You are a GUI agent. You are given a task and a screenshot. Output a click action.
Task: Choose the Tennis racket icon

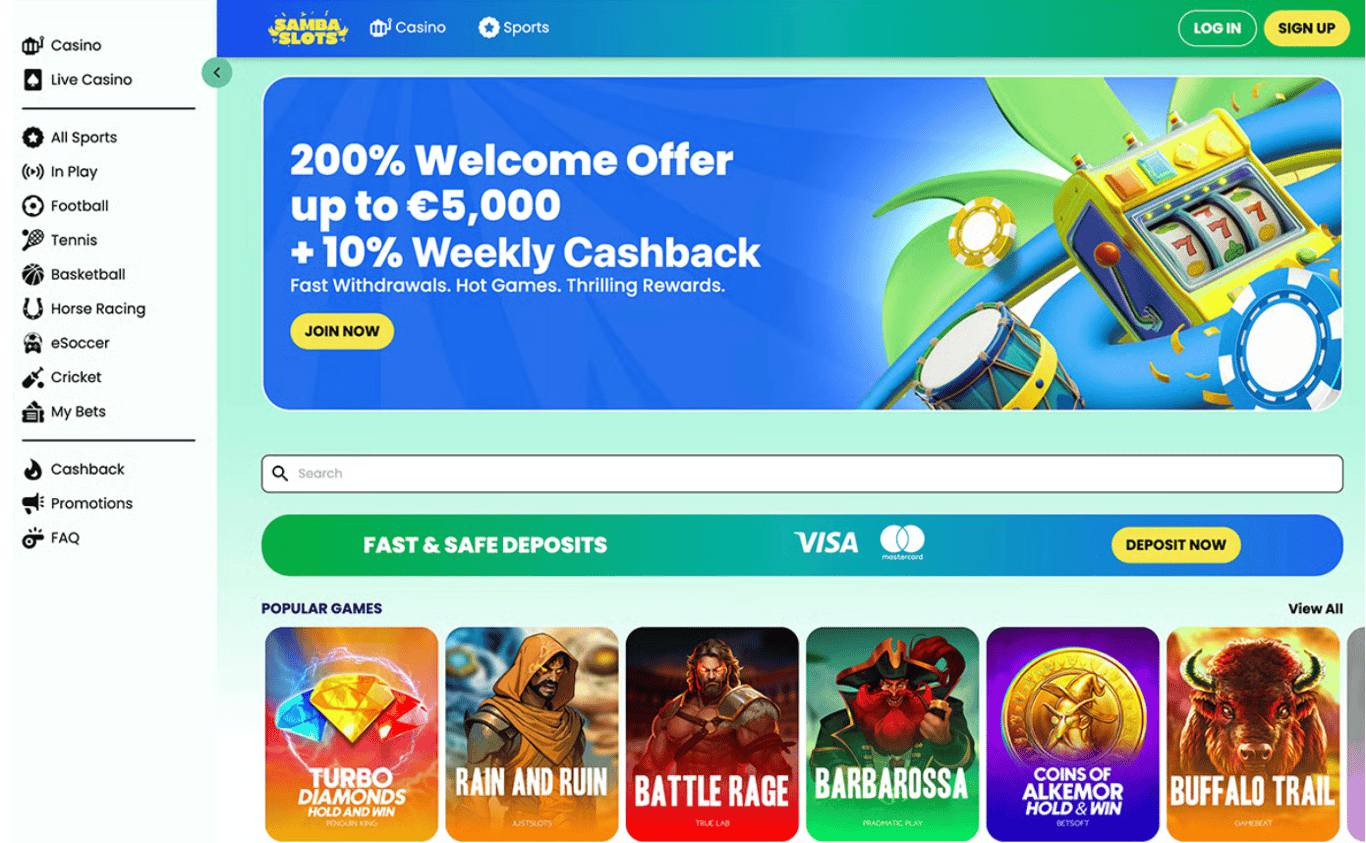33,240
